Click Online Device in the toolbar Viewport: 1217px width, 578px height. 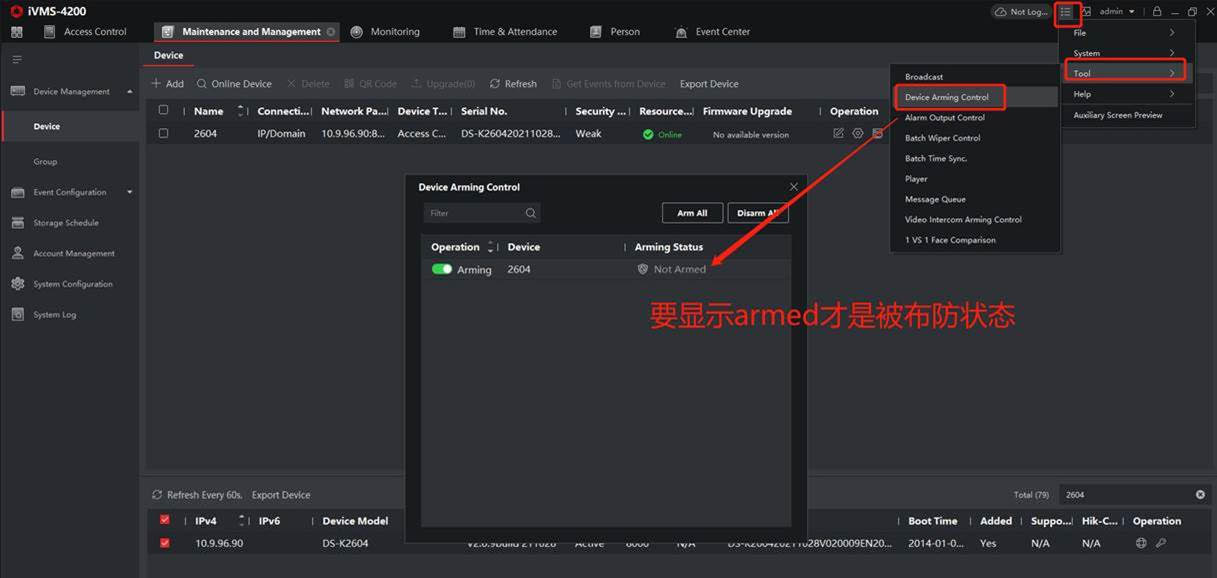(x=234, y=84)
